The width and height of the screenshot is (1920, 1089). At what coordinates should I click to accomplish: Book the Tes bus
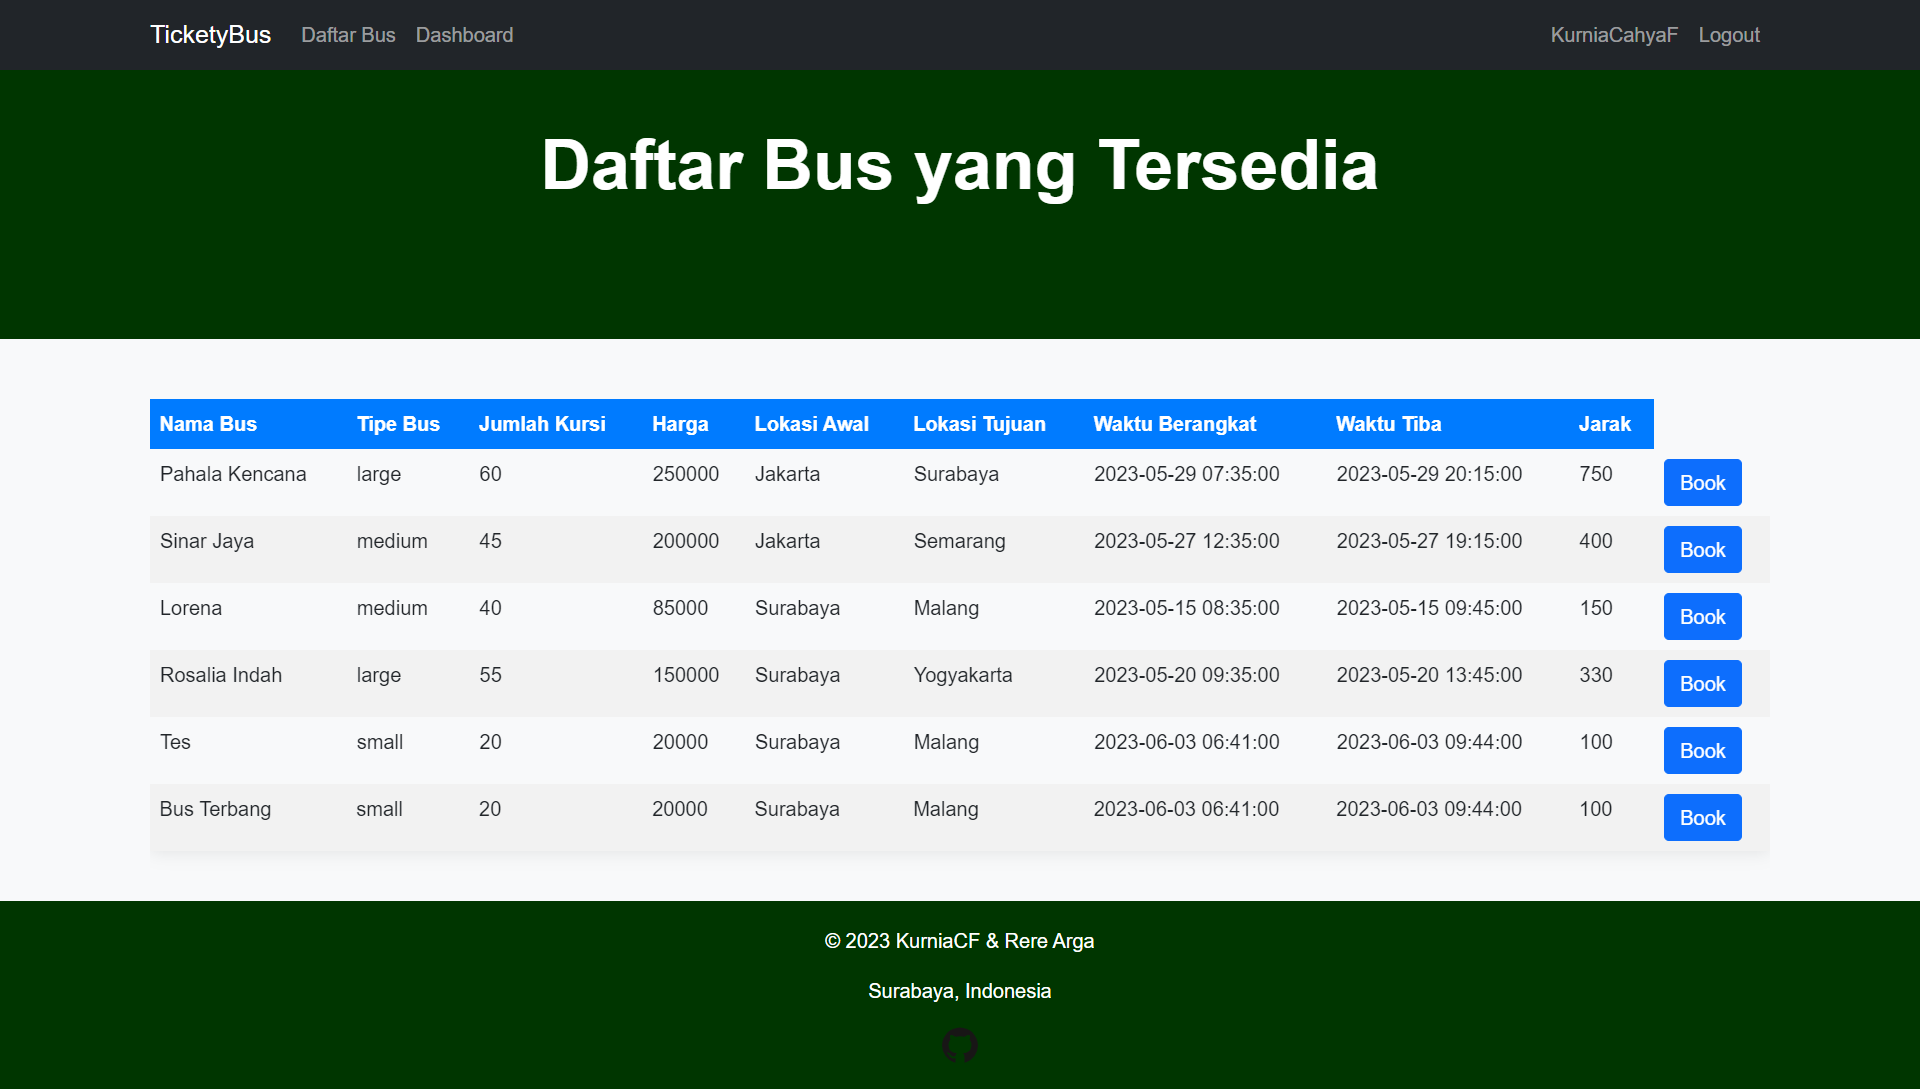click(x=1702, y=751)
